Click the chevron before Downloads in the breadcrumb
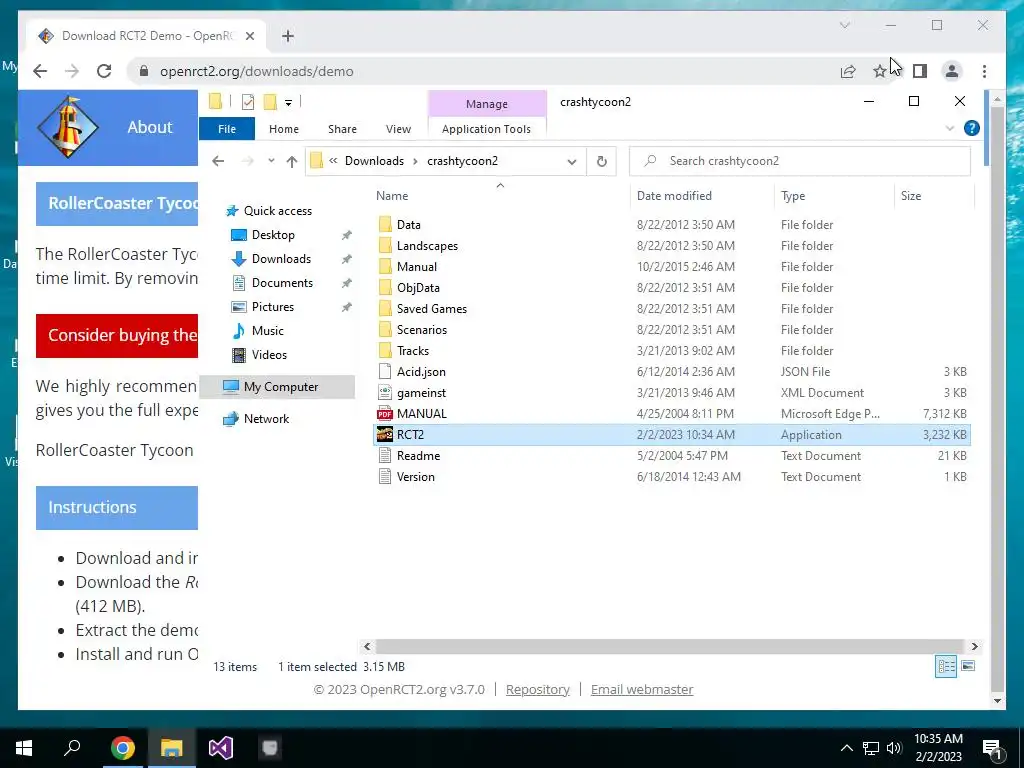 [x=333, y=161]
